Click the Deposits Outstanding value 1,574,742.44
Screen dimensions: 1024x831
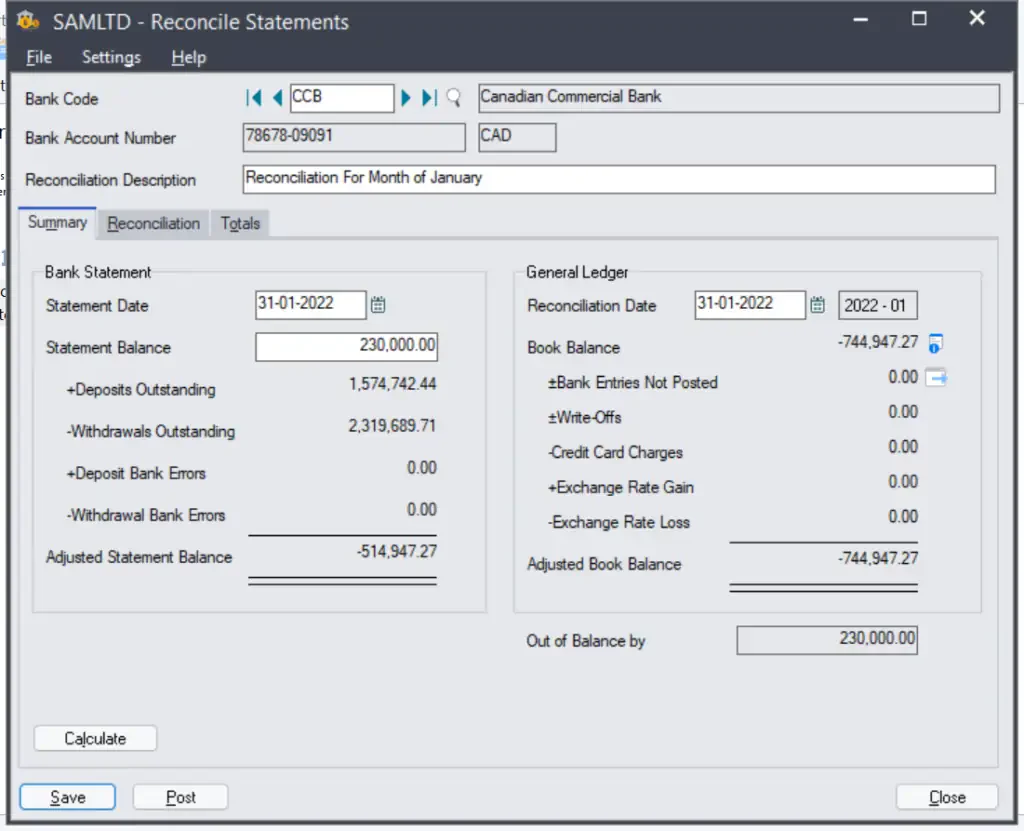392,384
